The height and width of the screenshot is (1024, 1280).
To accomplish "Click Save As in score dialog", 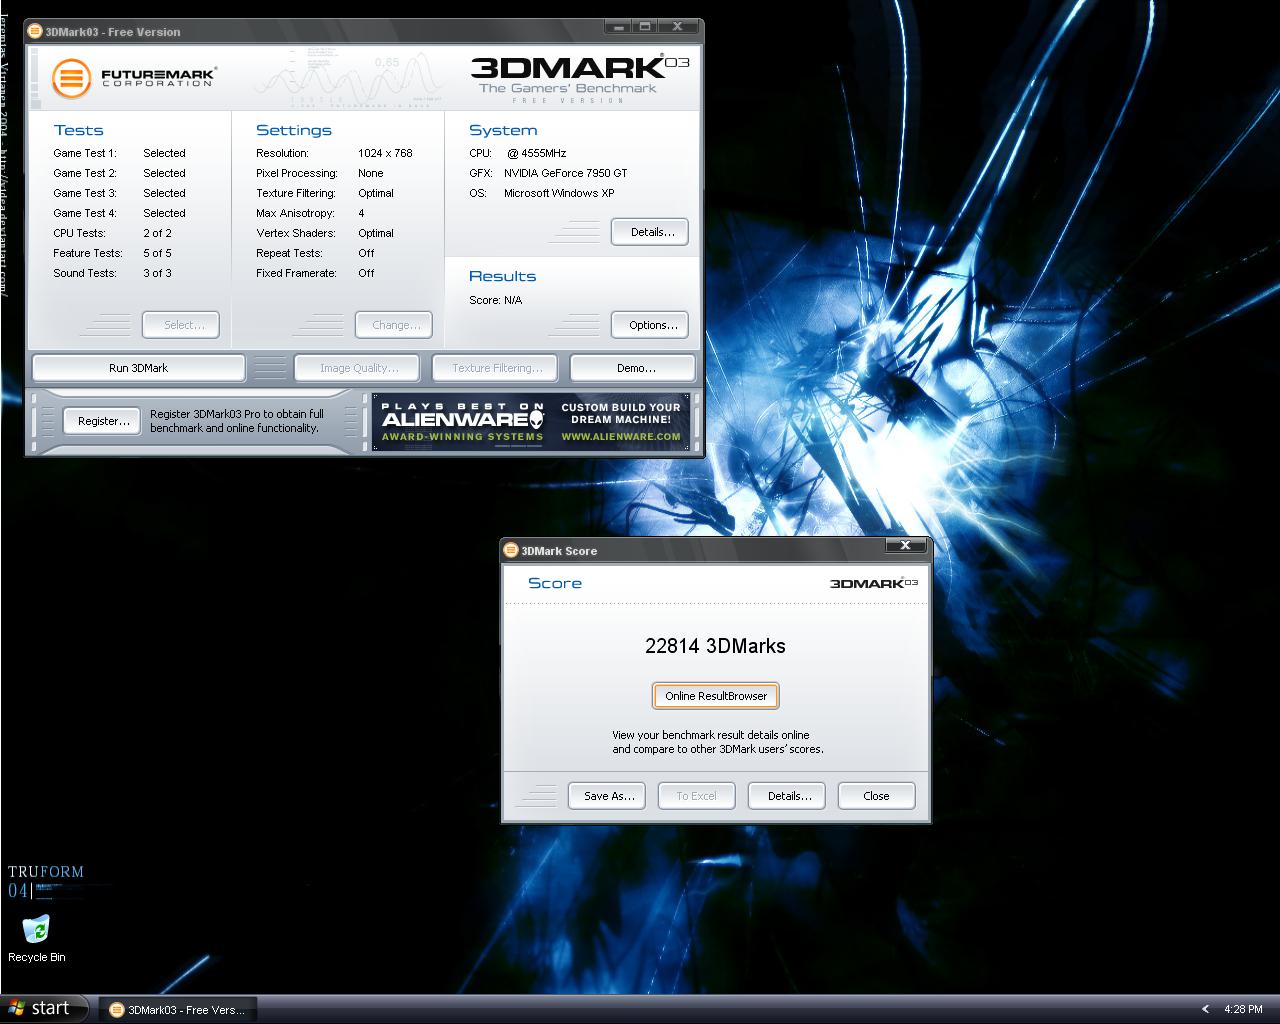I will 609,796.
